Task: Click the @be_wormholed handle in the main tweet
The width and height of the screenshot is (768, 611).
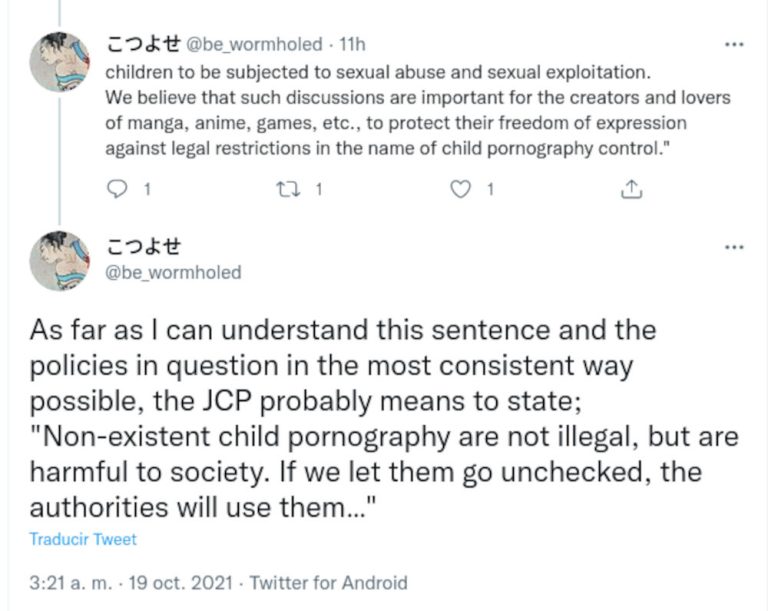Action: [172, 272]
